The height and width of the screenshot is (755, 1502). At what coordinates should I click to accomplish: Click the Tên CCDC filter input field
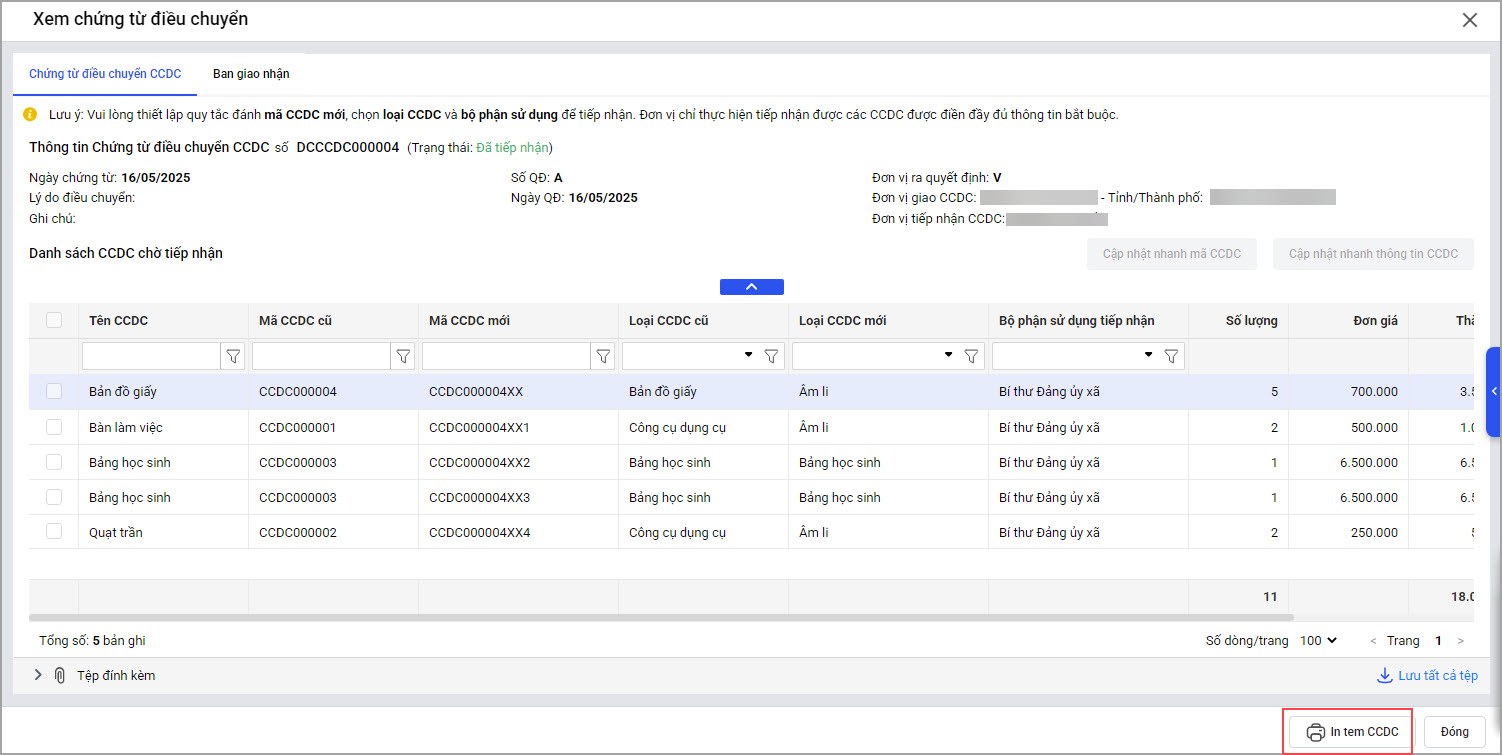point(151,356)
